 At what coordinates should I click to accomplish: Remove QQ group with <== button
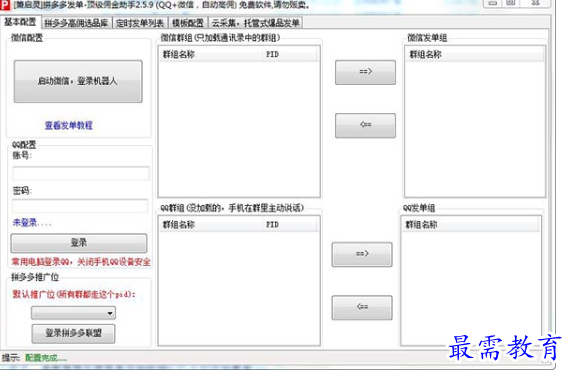click(x=362, y=307)
